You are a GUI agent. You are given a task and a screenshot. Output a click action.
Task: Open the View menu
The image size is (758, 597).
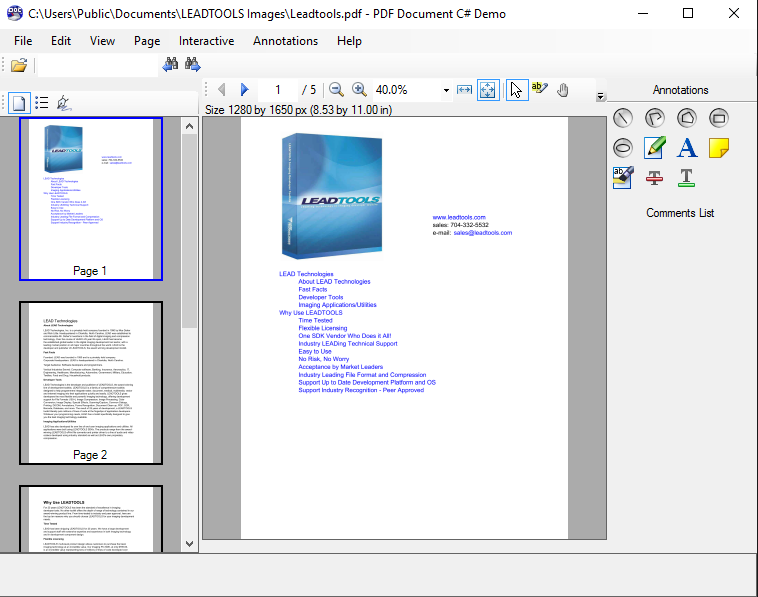(102, 41)
